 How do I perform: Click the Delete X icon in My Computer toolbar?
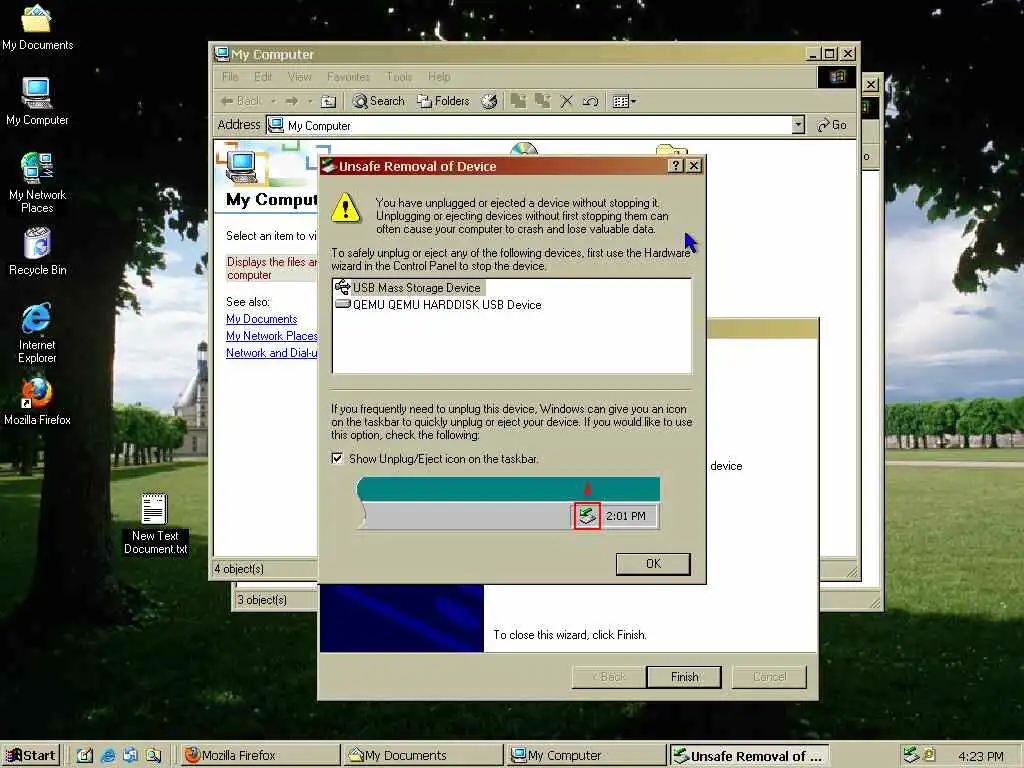point(566,101)
